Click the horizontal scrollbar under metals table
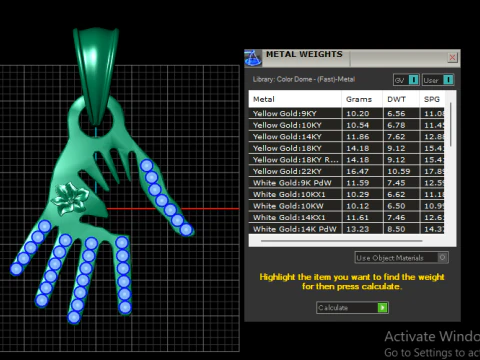 342,241
